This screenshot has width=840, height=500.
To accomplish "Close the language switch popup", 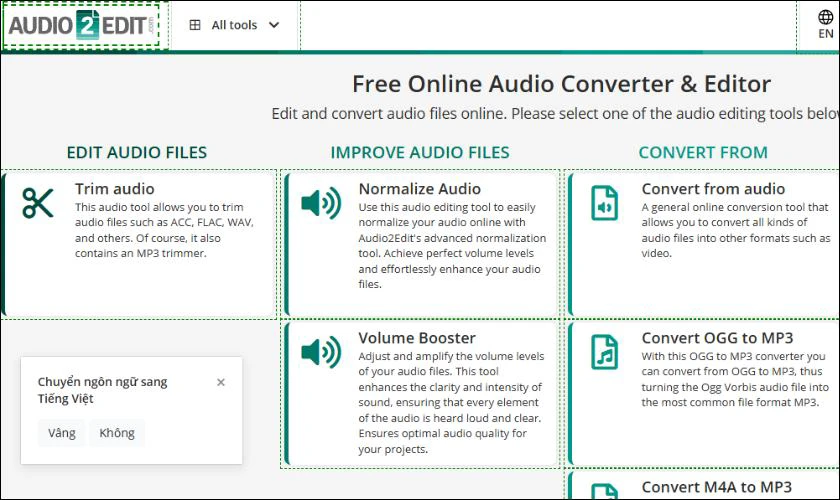I will coord(221,382).
